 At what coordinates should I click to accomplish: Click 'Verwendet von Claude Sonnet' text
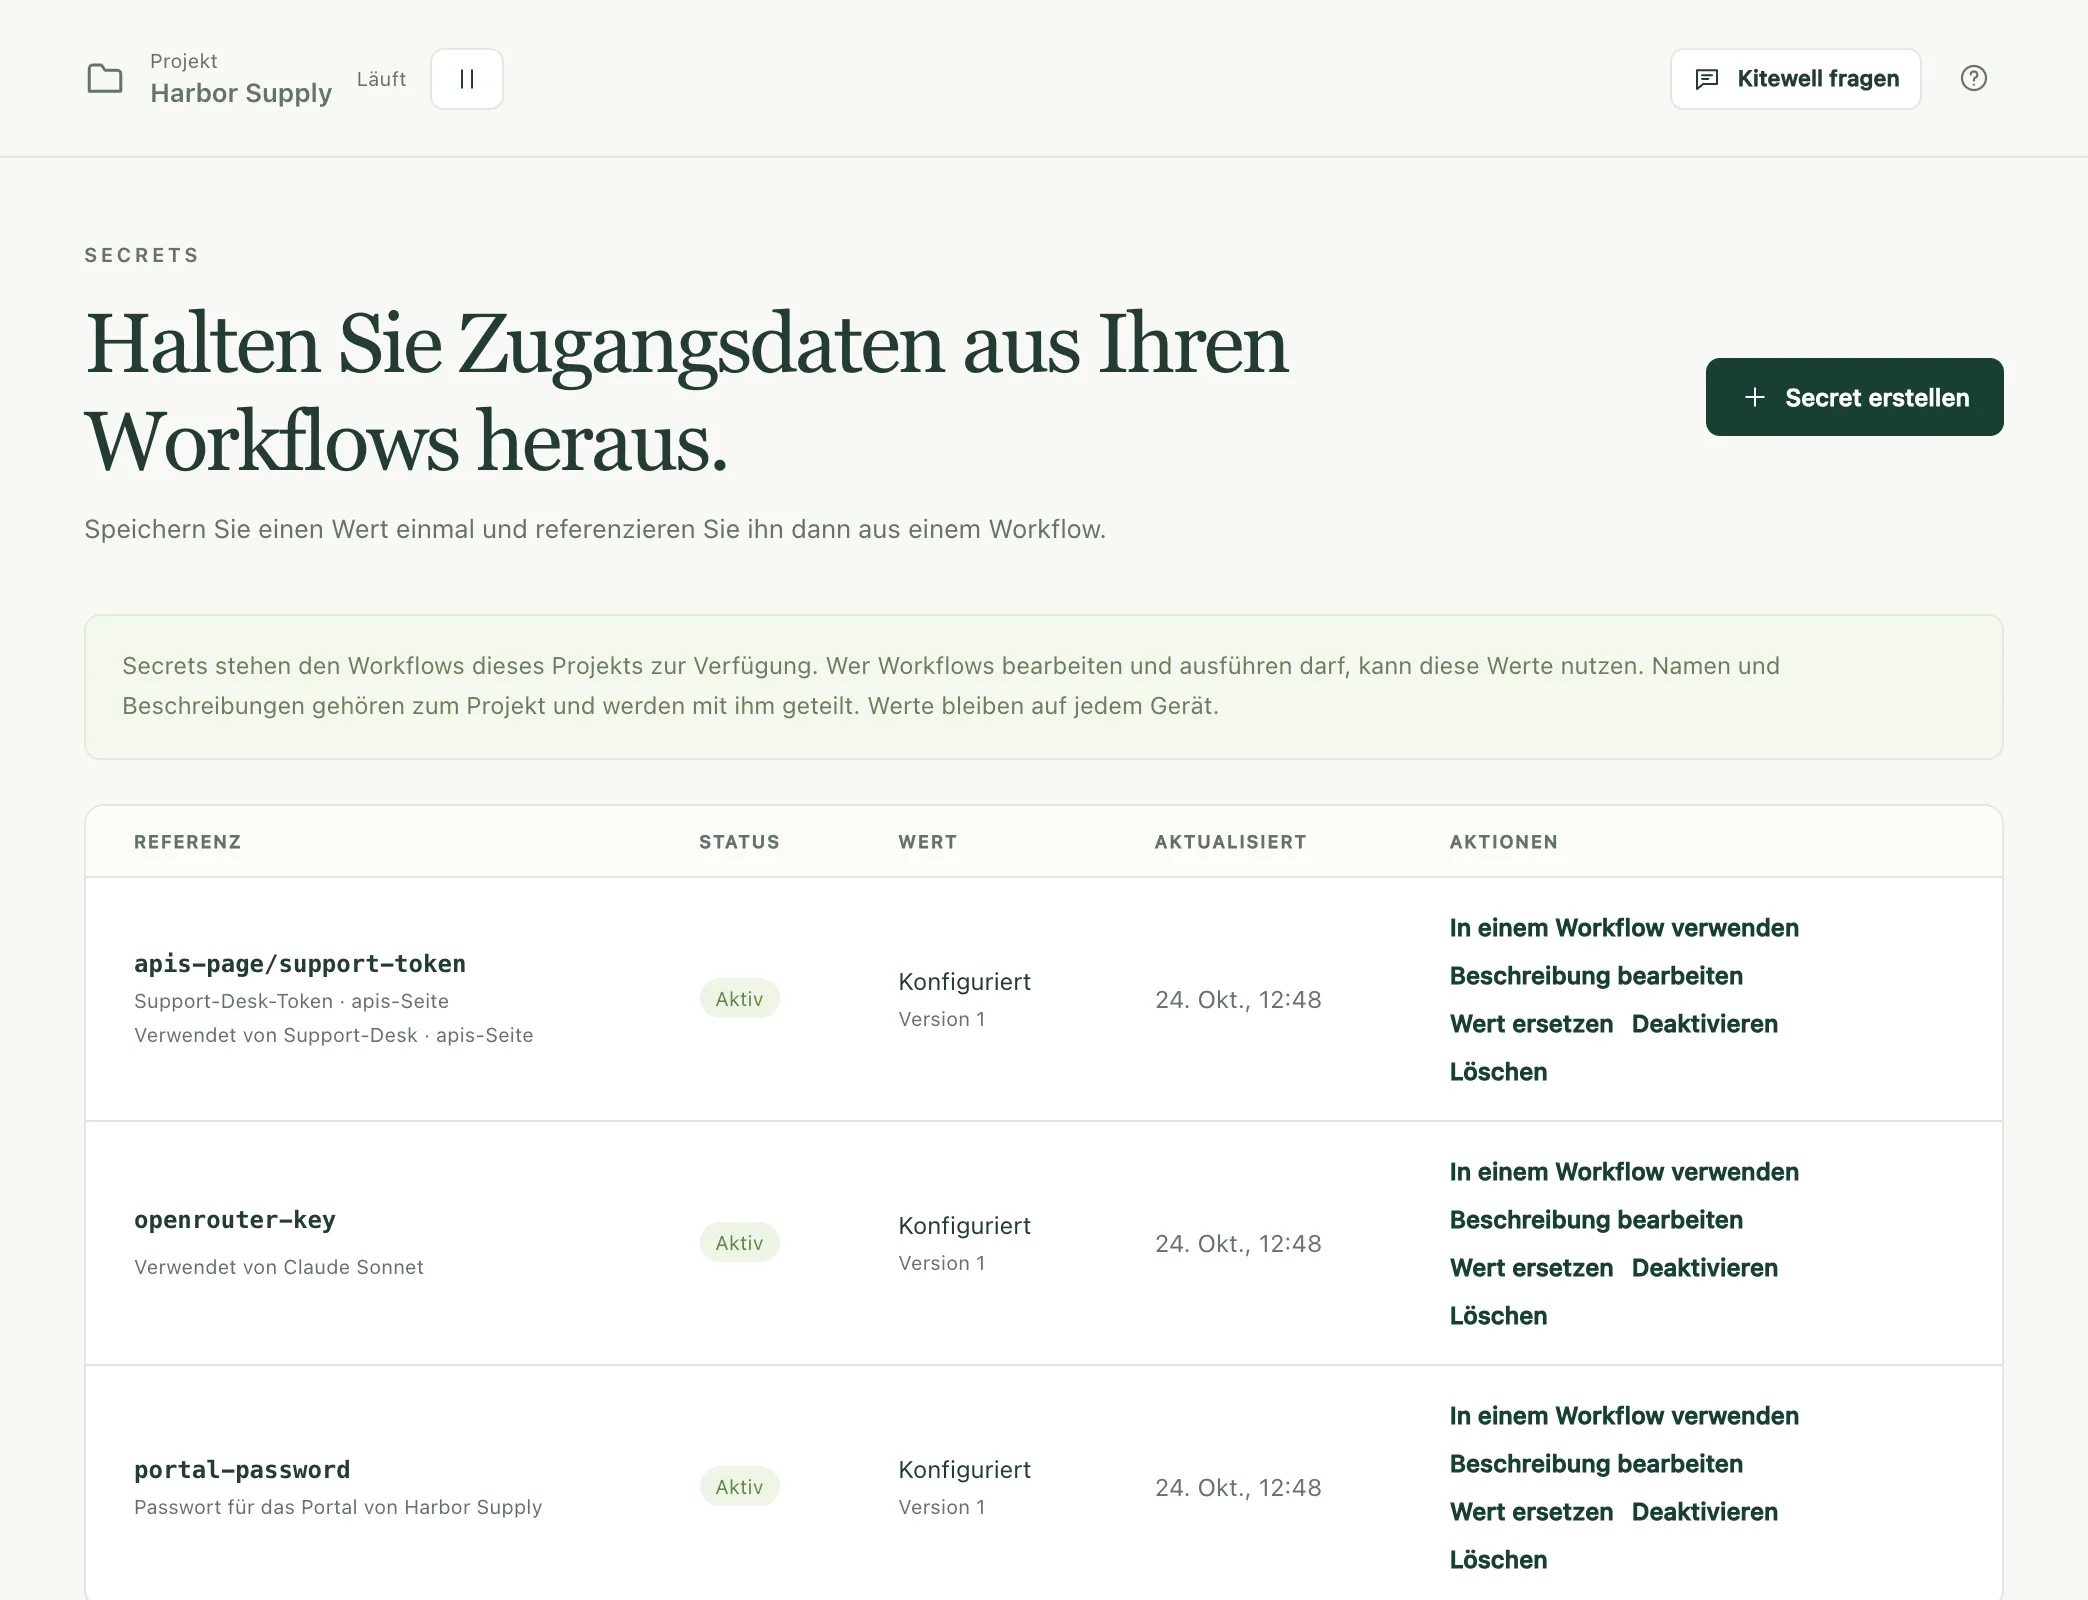click(279, 1267)
